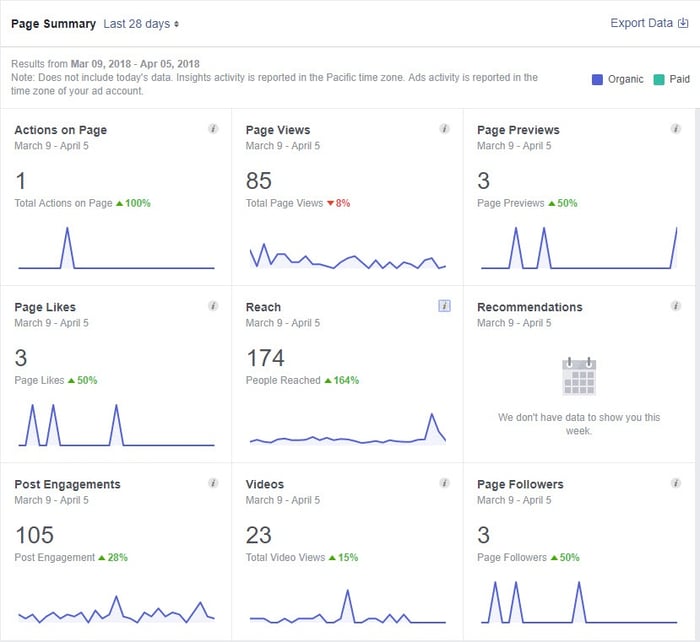Click the info icon on Recommendations card
This screenshot has height=642, width=700.
click(676, 306)
